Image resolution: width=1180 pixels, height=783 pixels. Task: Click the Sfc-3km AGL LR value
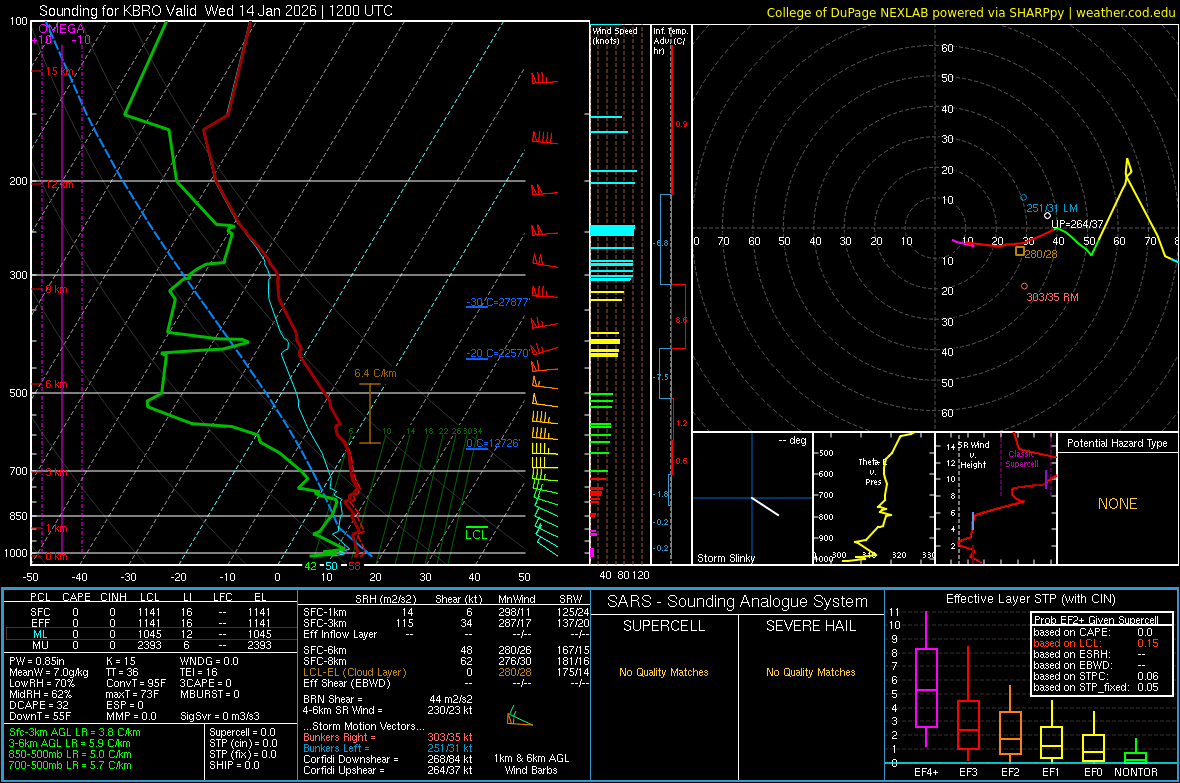[x=75, y=732]
